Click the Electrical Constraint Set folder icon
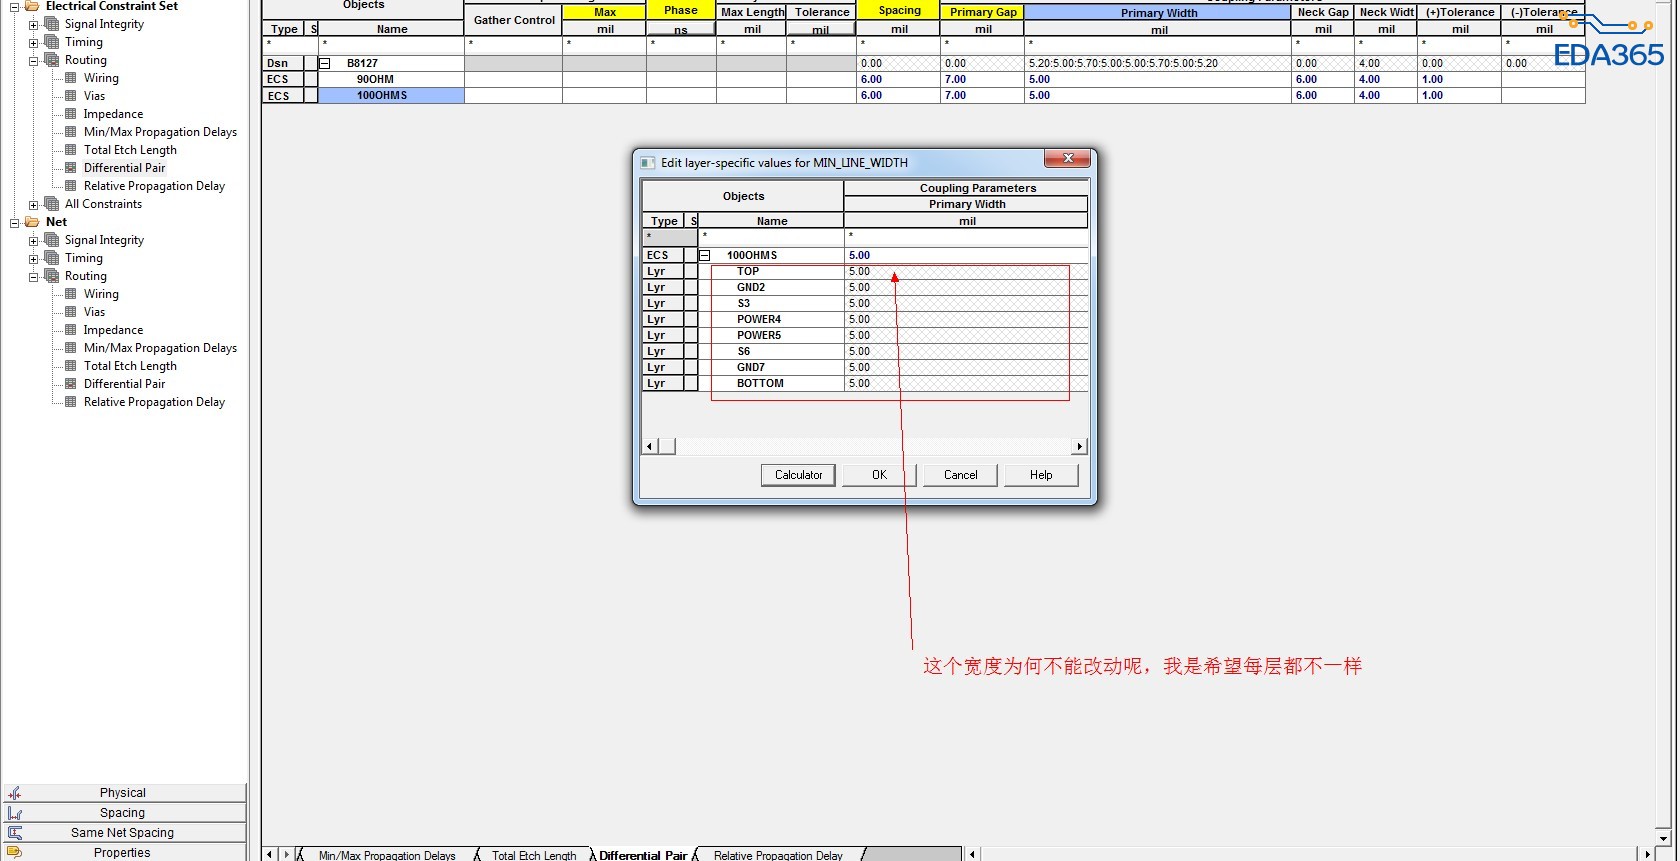Viewport: 1680px width, 861px height. [x=32, y=6]
